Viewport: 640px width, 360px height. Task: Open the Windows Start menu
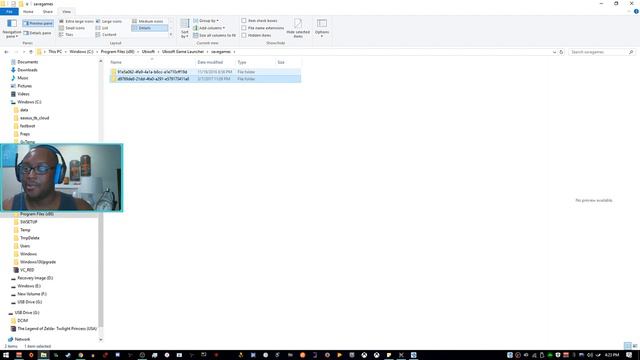(x=6, y=355)
